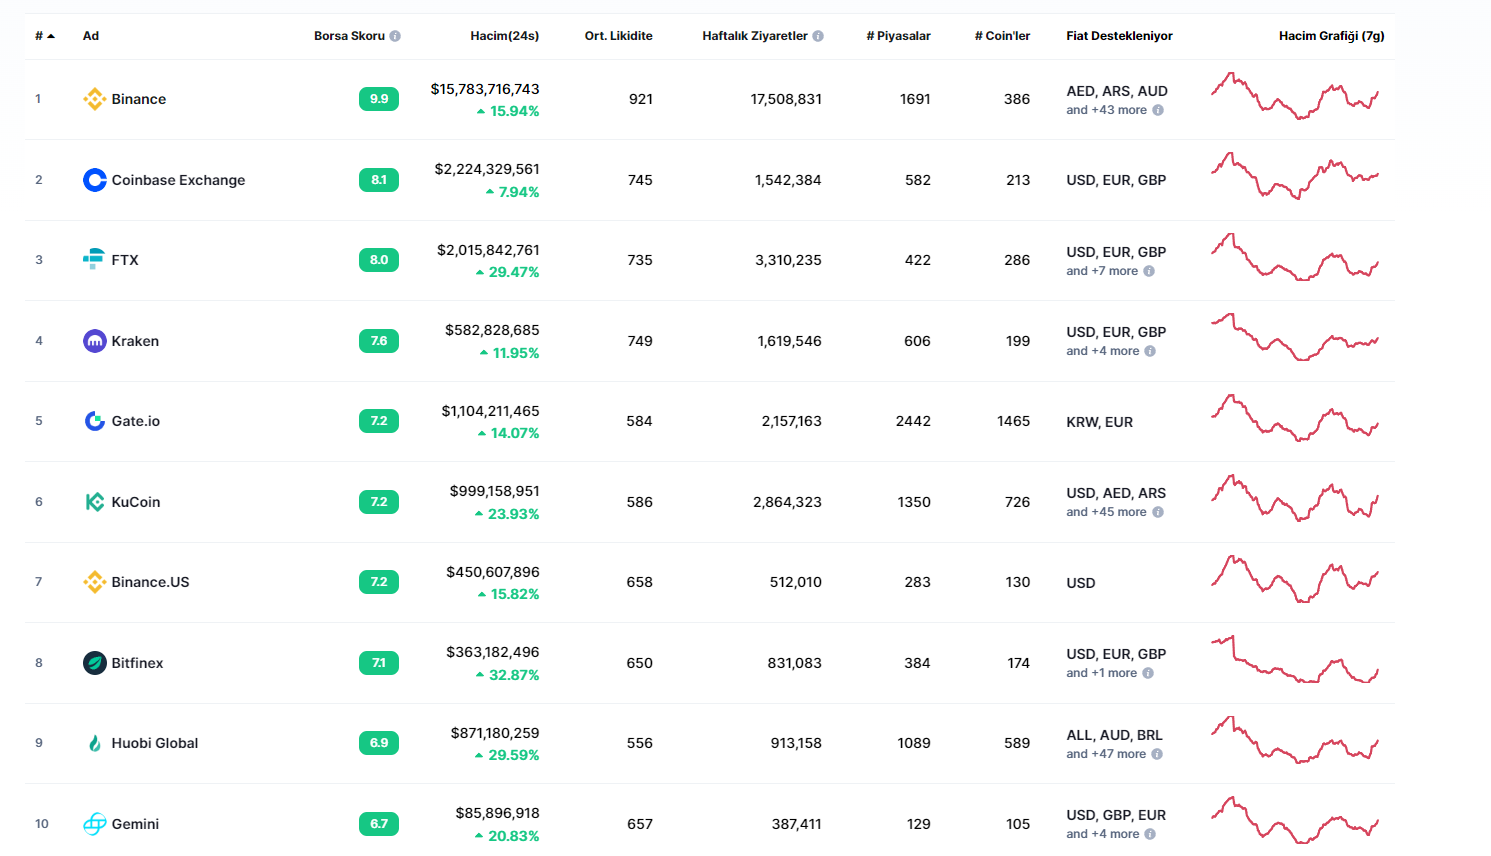1491x856 pixels.
Task: Open the Binance.US exchange link
Action: pyautogui.click(x=150, y=582)
